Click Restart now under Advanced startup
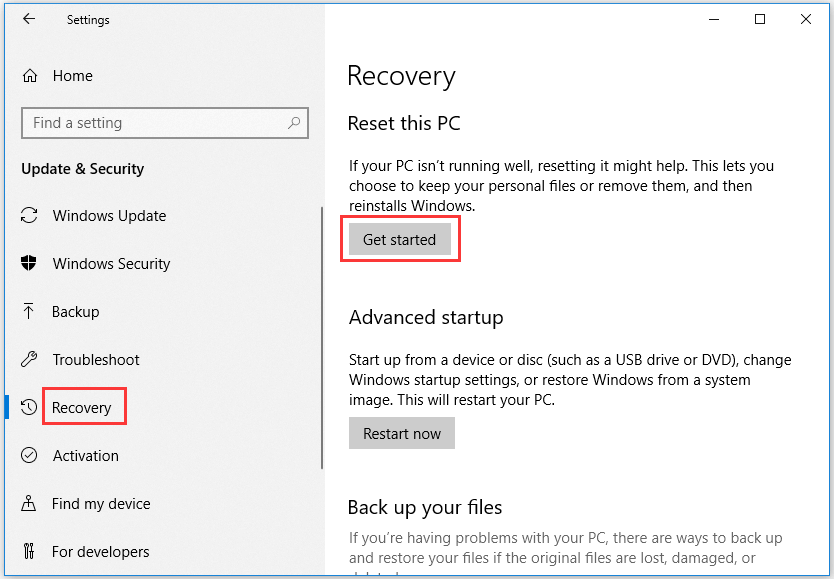 click(402, 433)
